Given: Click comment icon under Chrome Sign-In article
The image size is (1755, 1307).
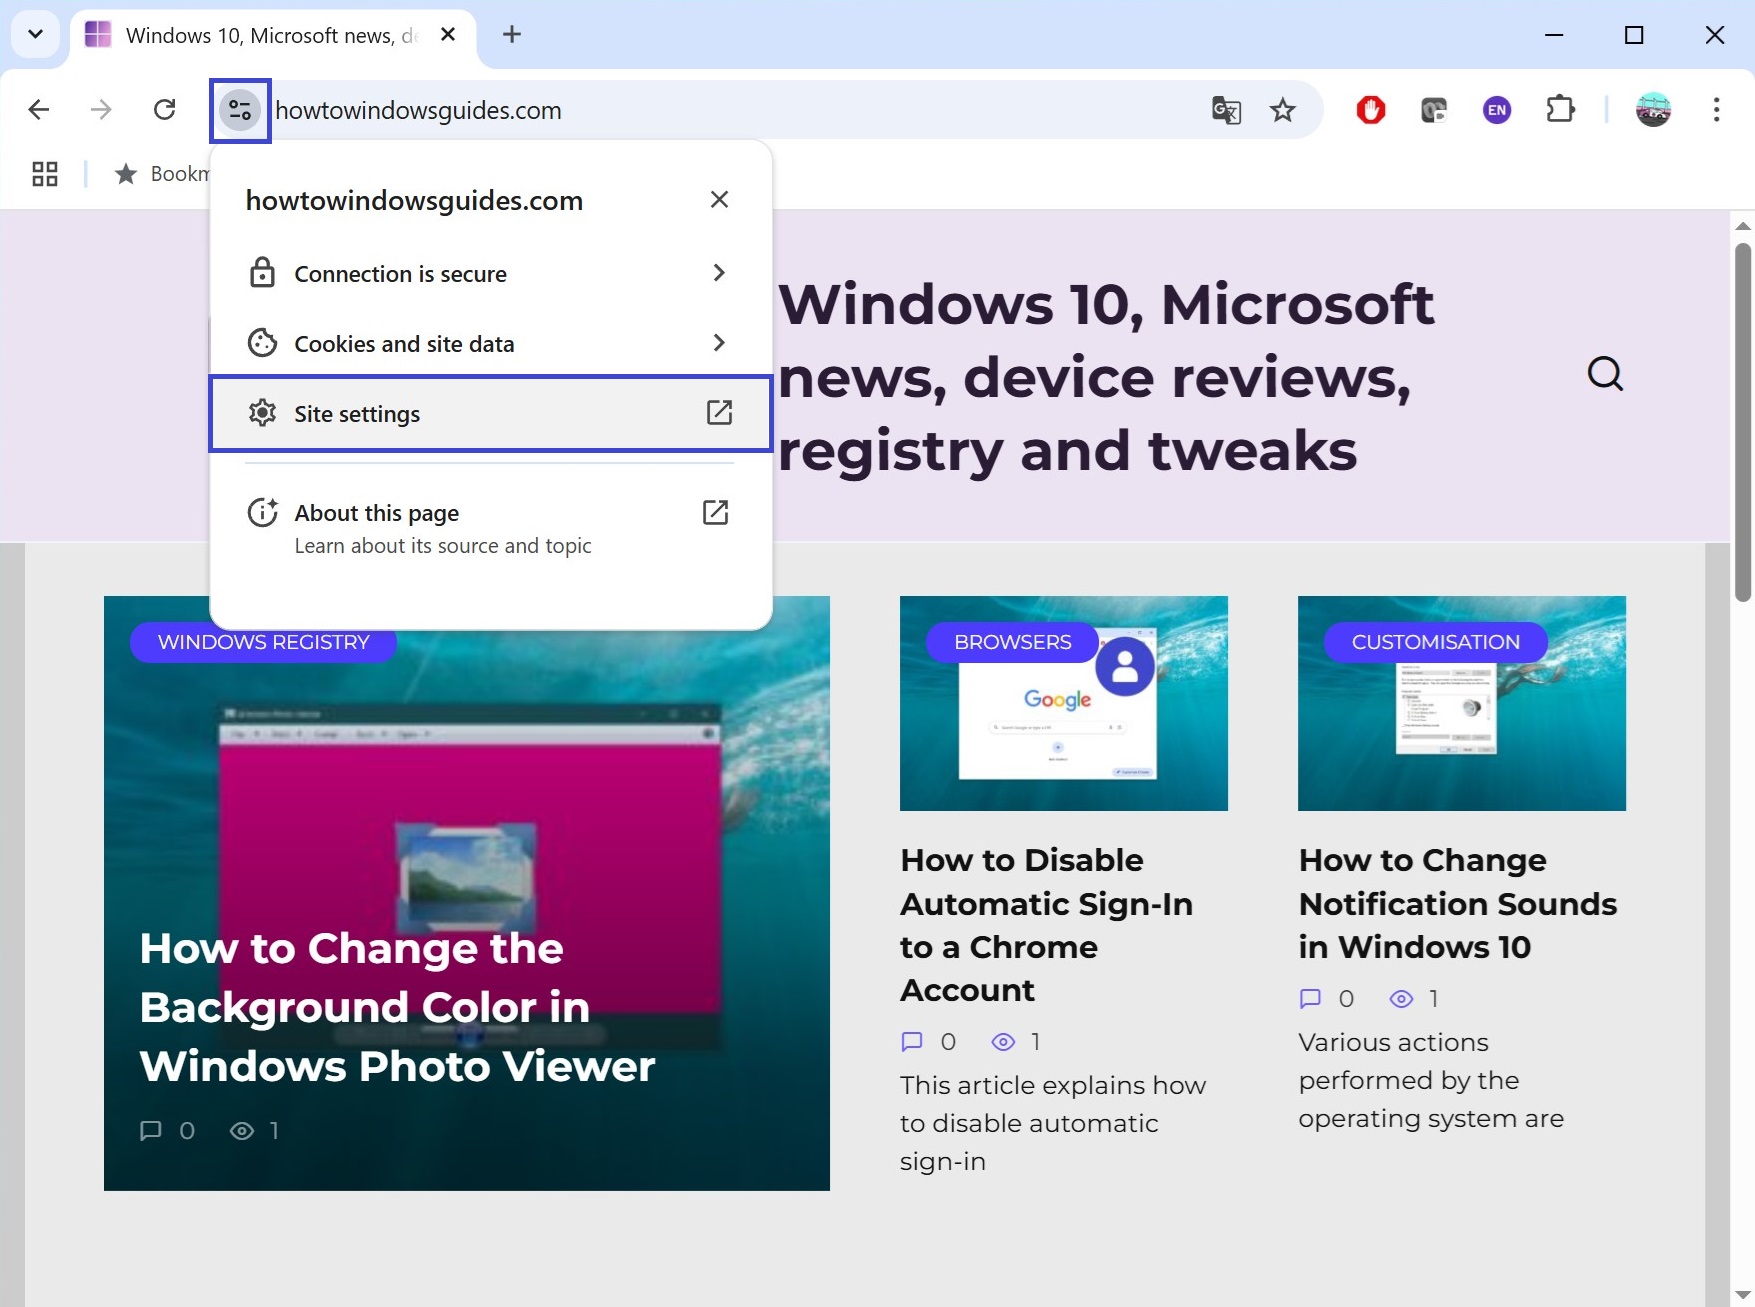Looking at the screenshot, I should pos(912,1042).
